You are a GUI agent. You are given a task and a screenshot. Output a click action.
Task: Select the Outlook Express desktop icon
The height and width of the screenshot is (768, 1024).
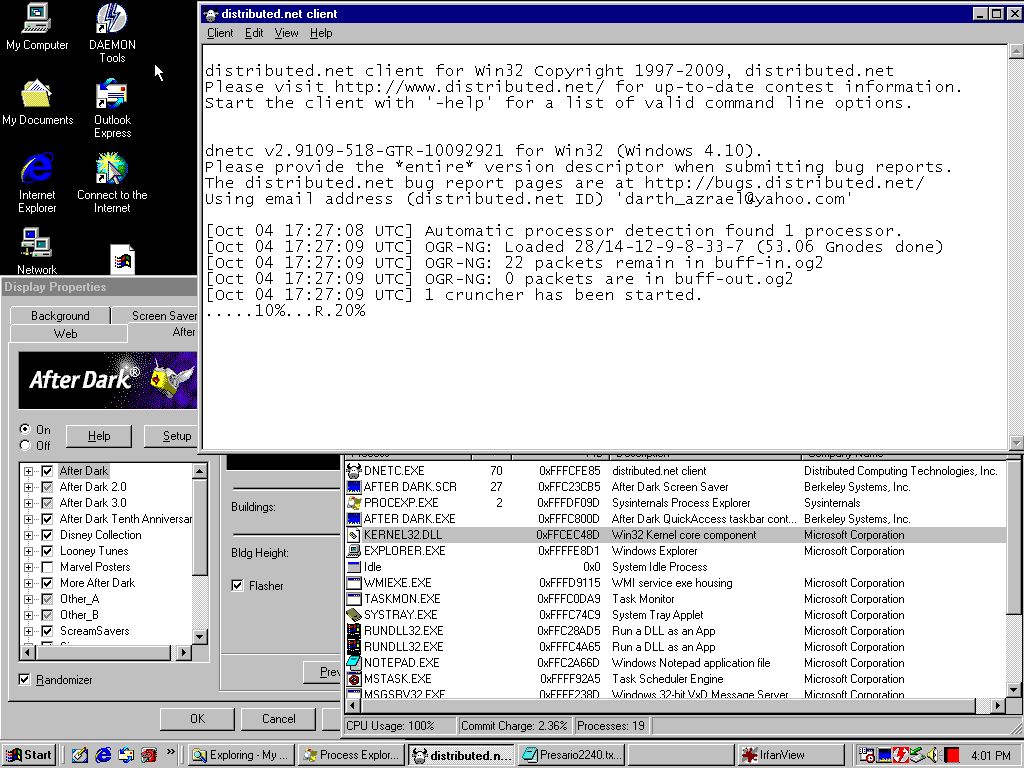[112, 108]
